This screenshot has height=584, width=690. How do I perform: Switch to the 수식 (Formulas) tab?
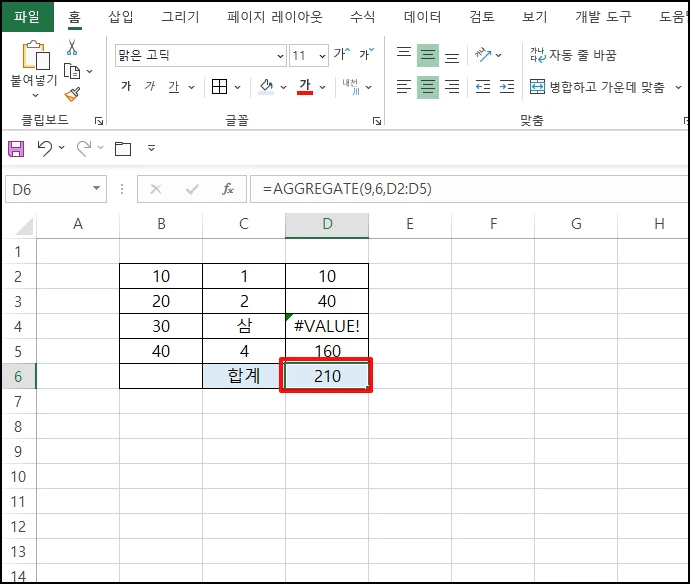pos(363,17)
